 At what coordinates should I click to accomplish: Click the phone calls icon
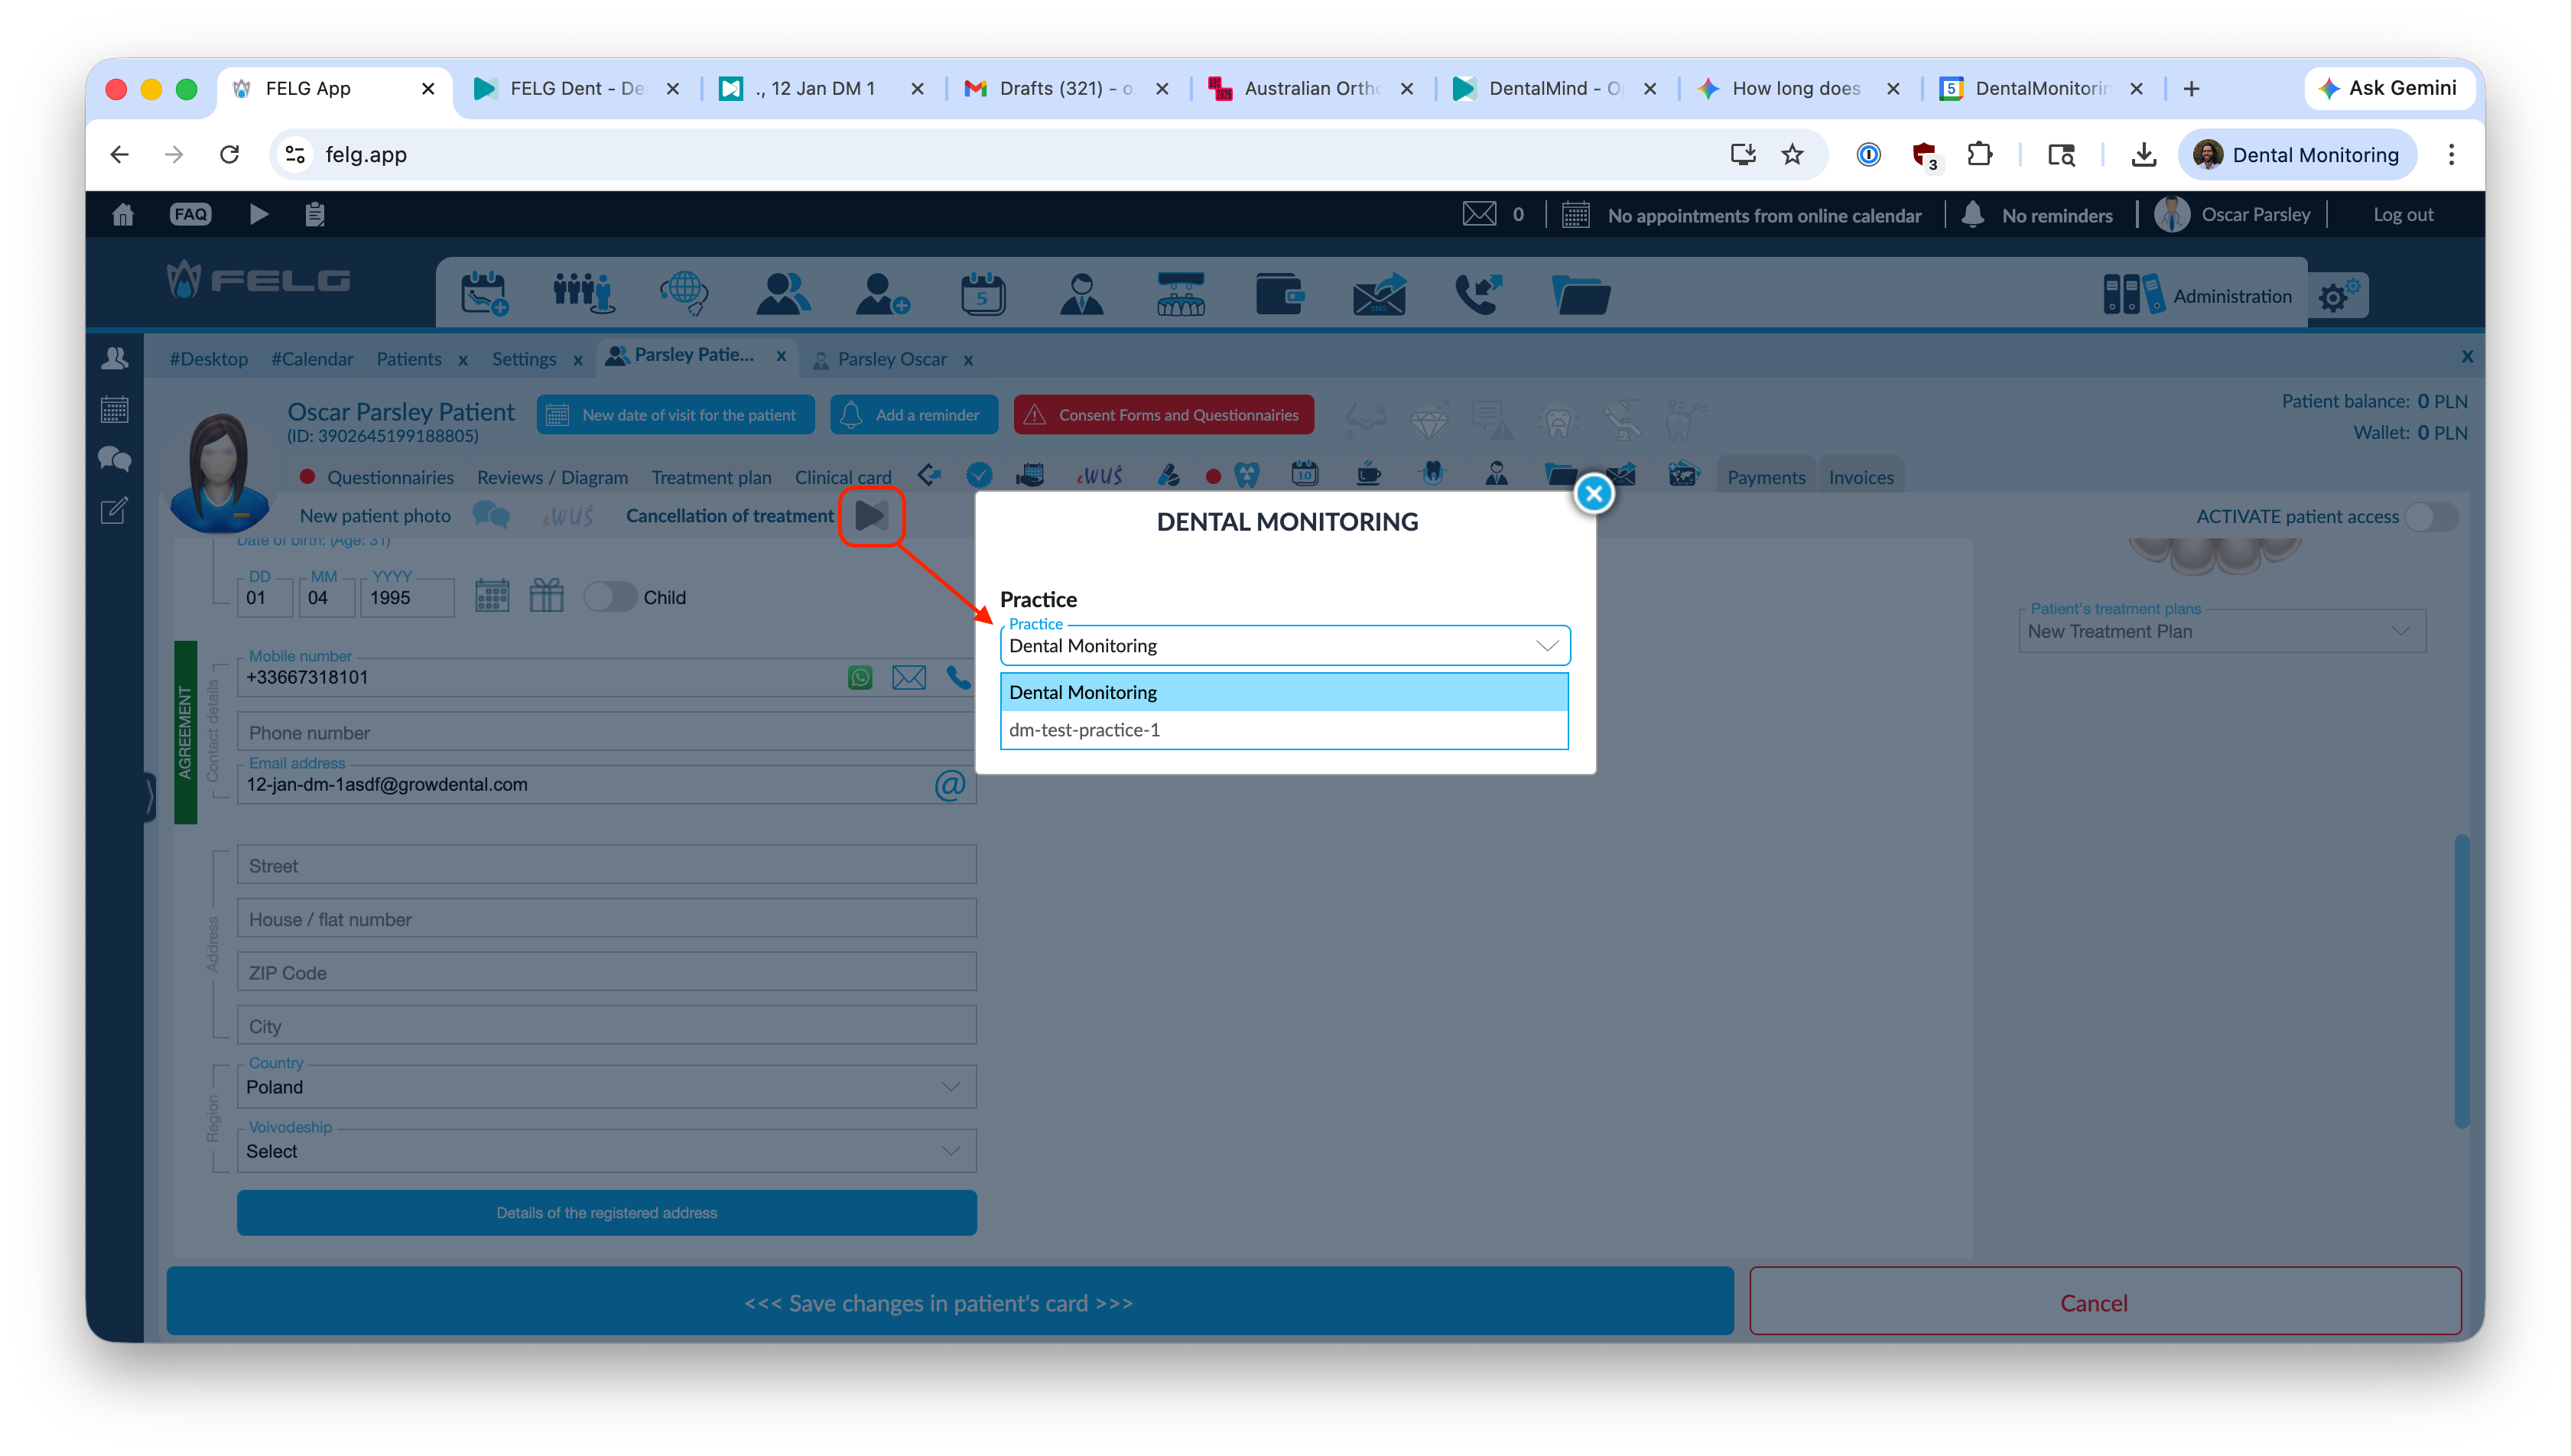[1478, 294]
